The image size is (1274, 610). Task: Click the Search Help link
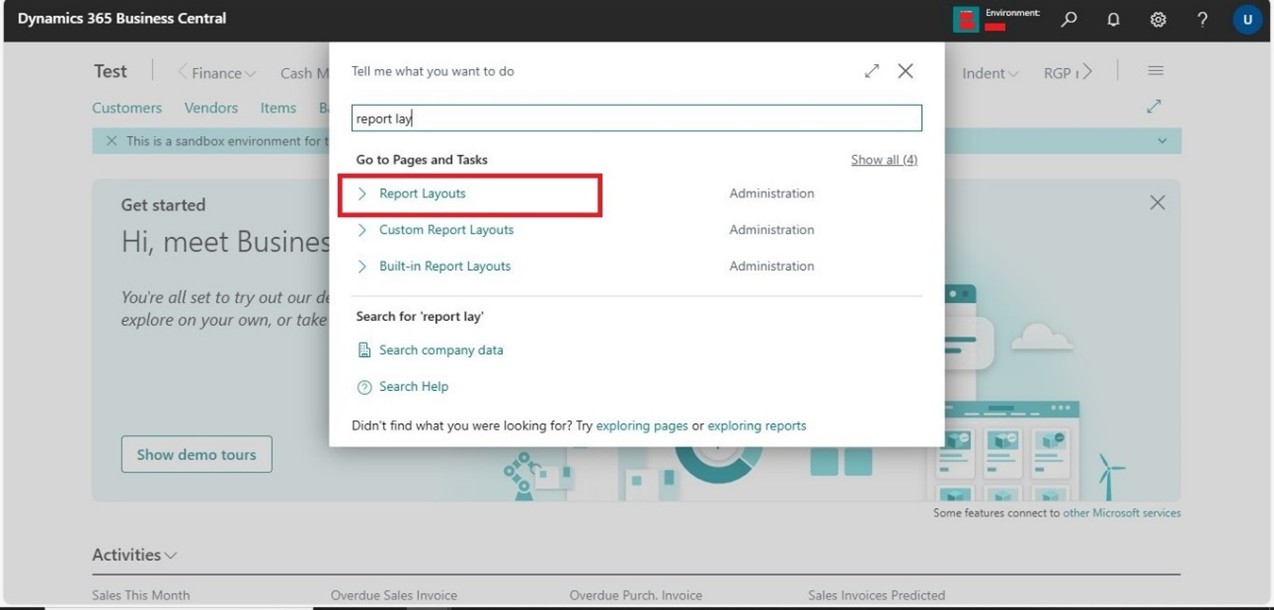pos(413,387)
